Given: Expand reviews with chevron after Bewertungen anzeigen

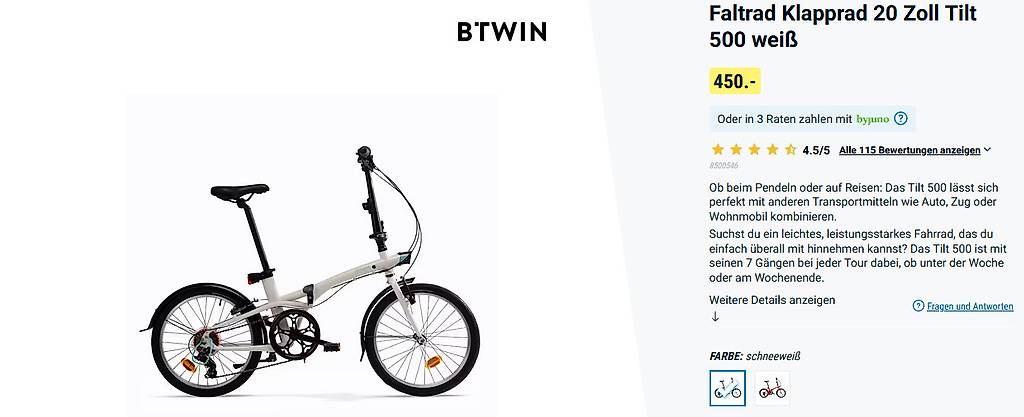Looking at the screenshot, I should coord(987,150).
